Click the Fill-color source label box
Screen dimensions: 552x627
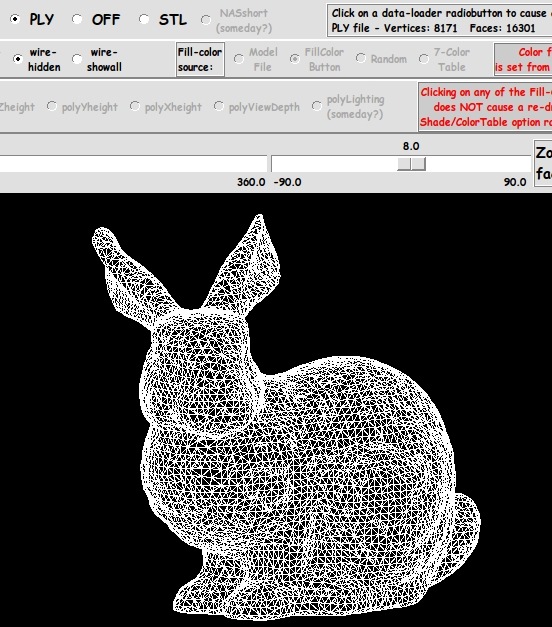(200, 59)
